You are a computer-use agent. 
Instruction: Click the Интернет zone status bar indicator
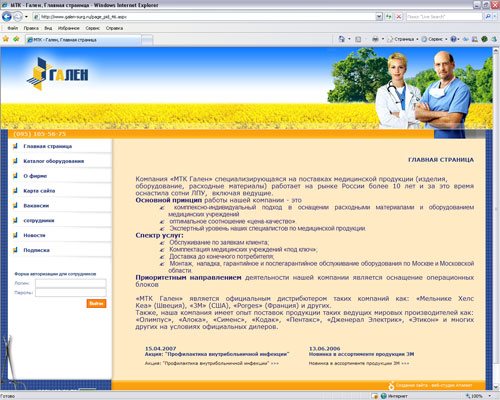tap(394, 396)
